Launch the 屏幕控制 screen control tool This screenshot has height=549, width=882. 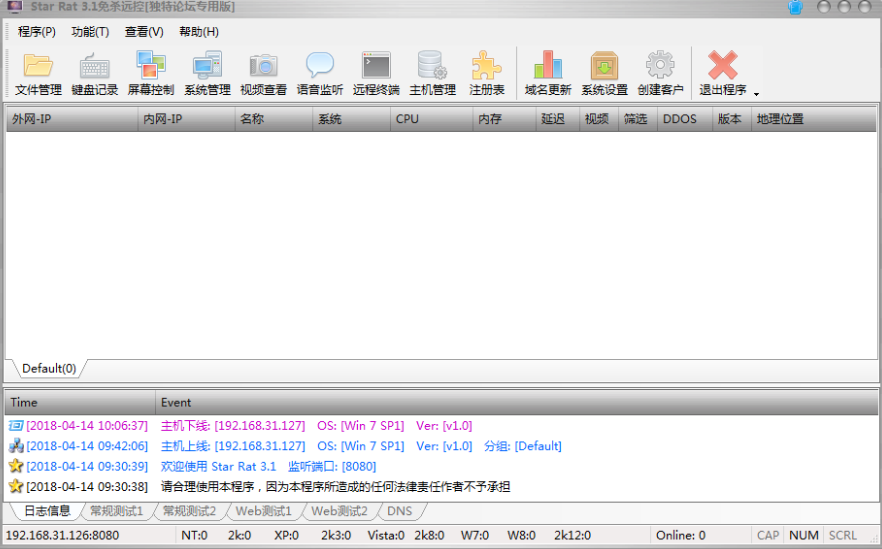tap(151, 74)
